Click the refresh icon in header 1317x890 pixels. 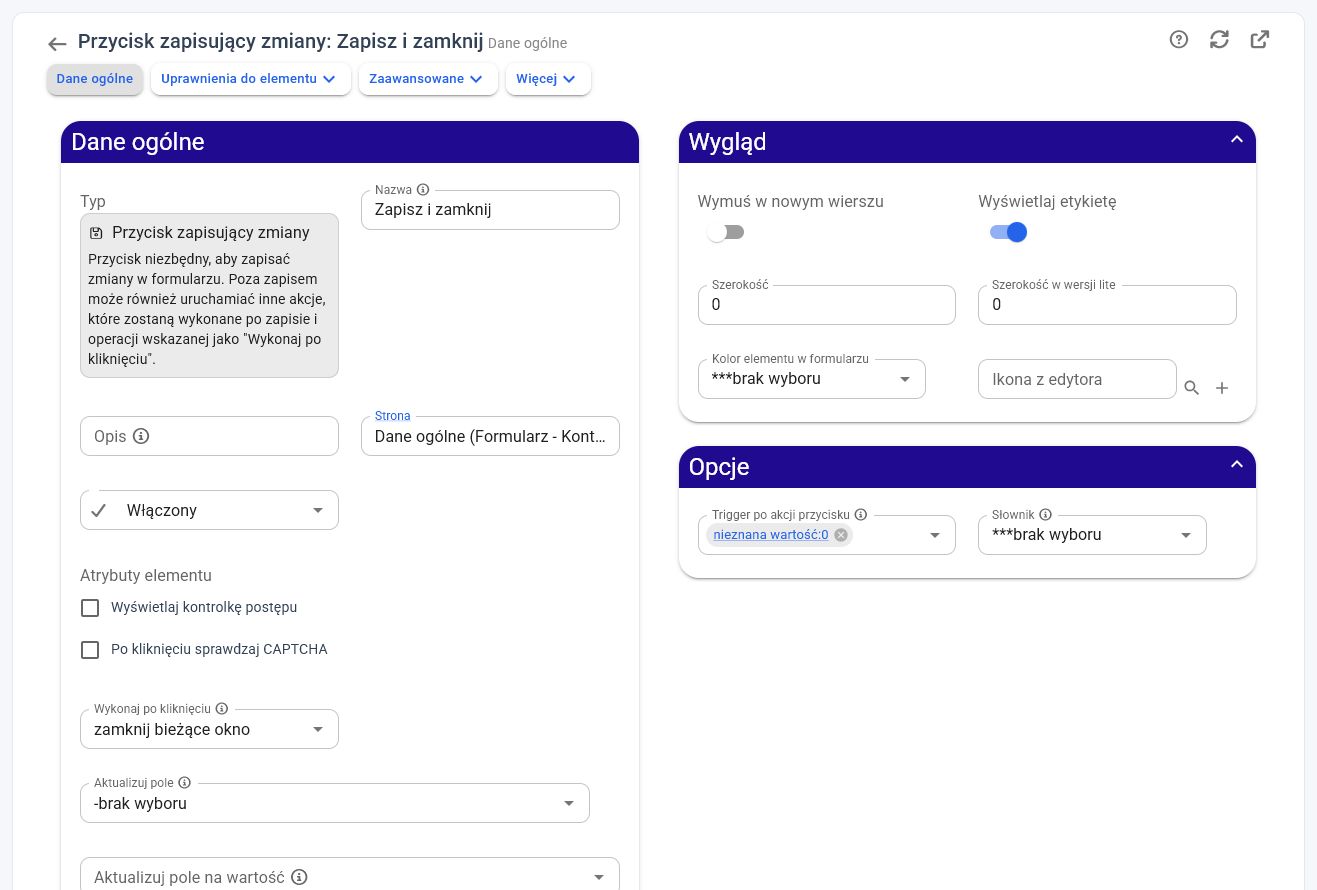click(1219, 39)
